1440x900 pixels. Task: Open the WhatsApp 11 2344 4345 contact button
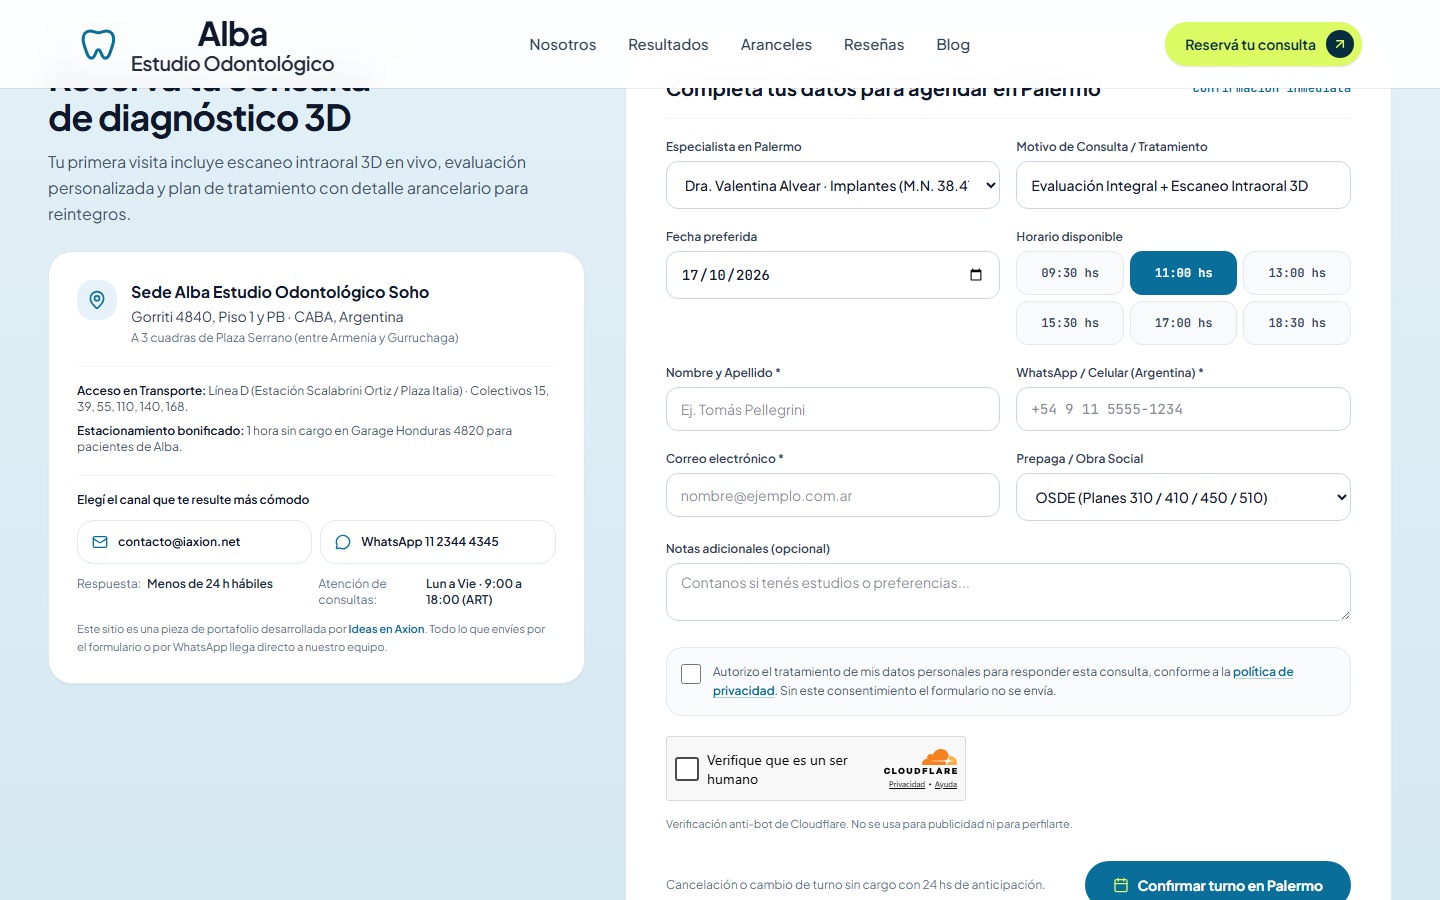[437, 542]
